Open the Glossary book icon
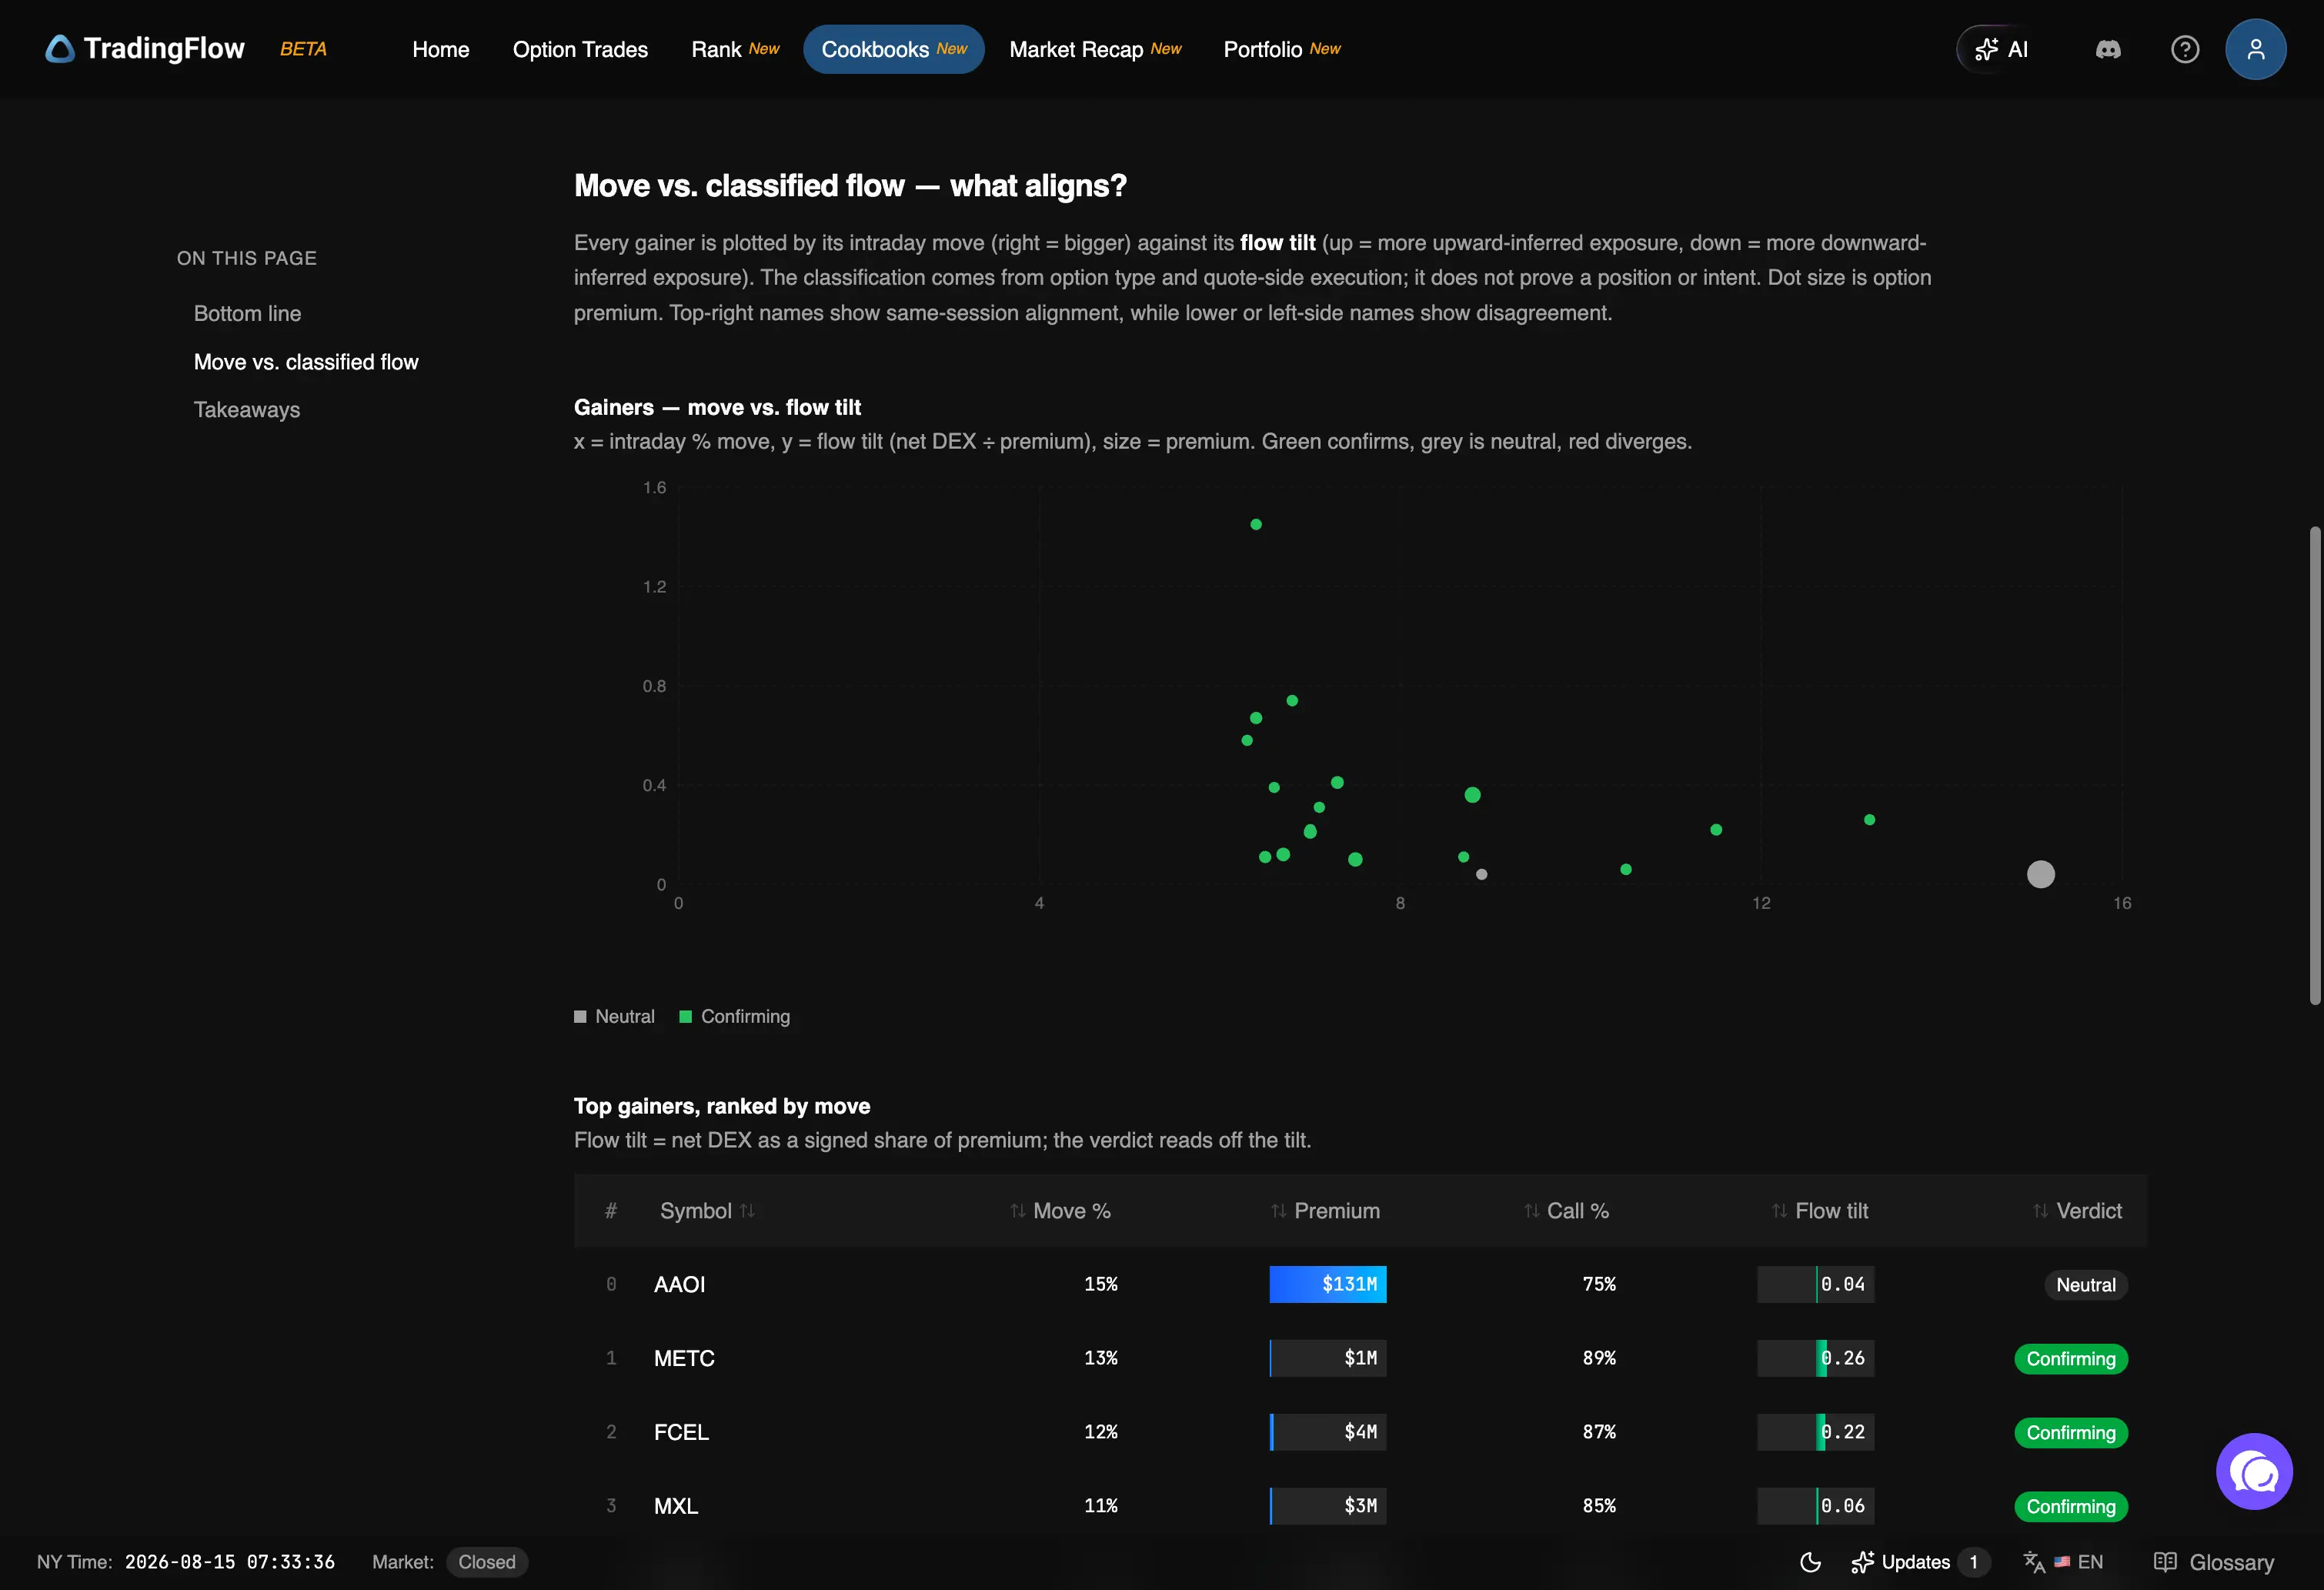The image size is (2324, 1590). [2165, 1562]
